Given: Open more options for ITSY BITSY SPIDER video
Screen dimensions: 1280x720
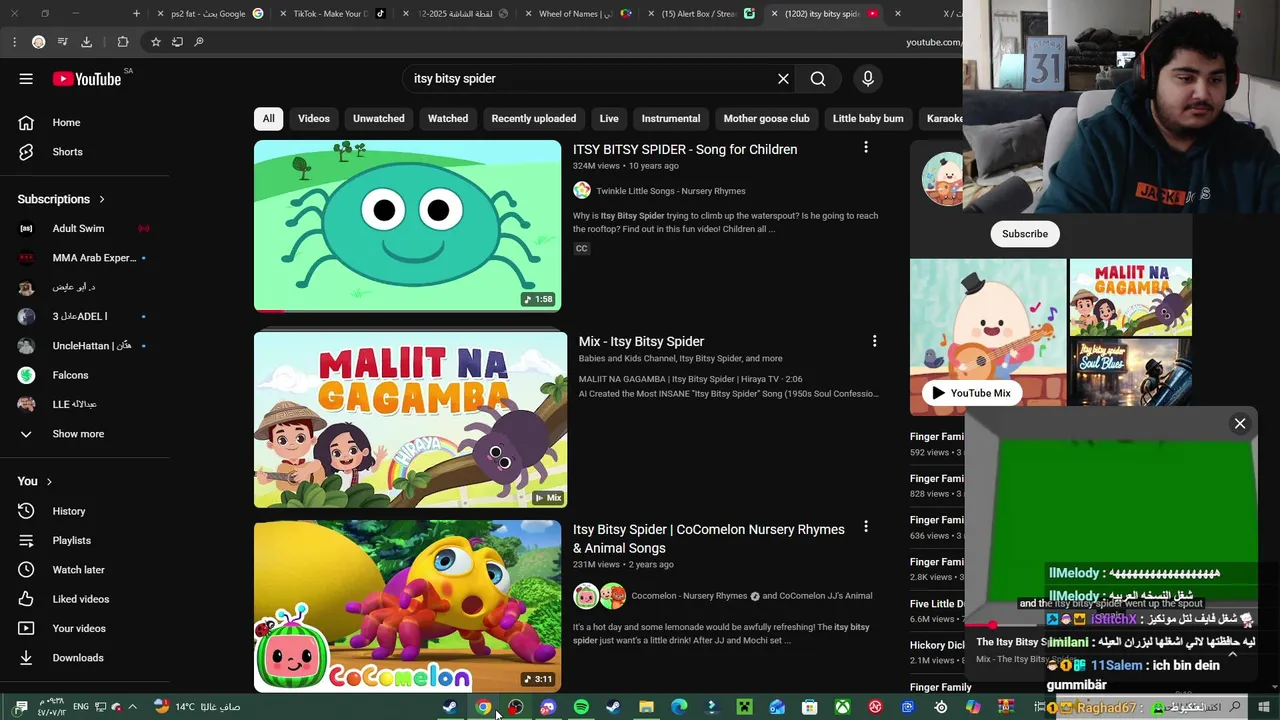Looking at the screenshot, I should 865,148.
